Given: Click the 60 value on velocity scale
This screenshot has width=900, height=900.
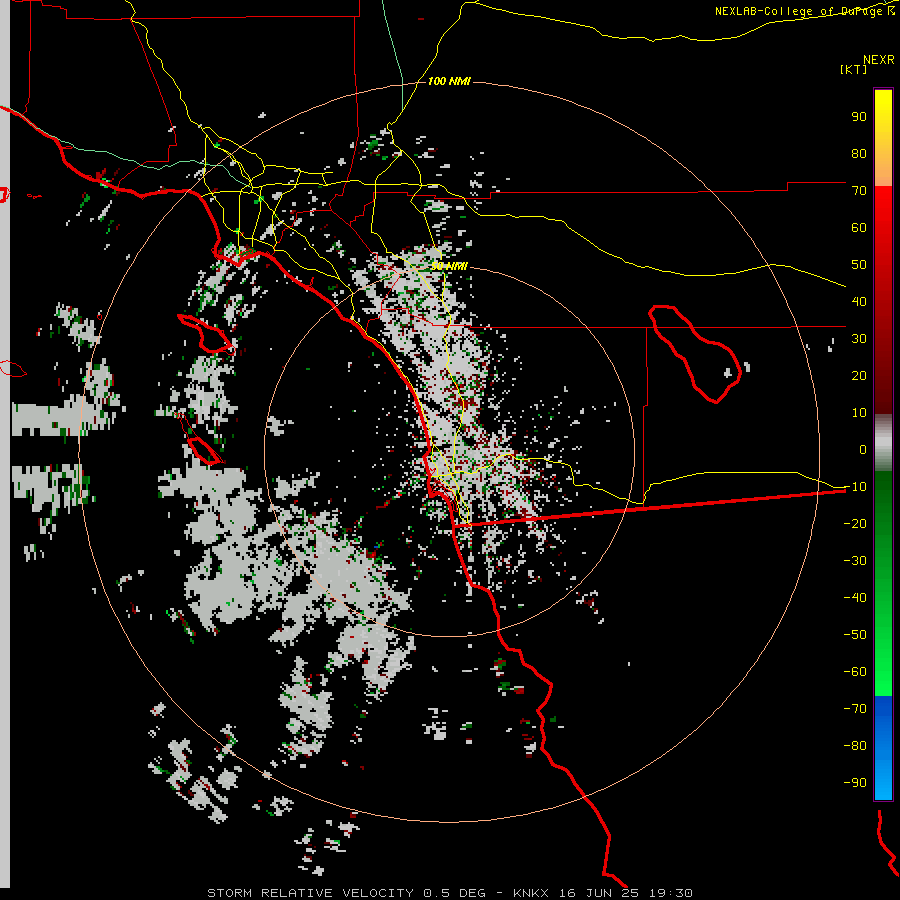Looking at the screenshot, I should 859,227.
